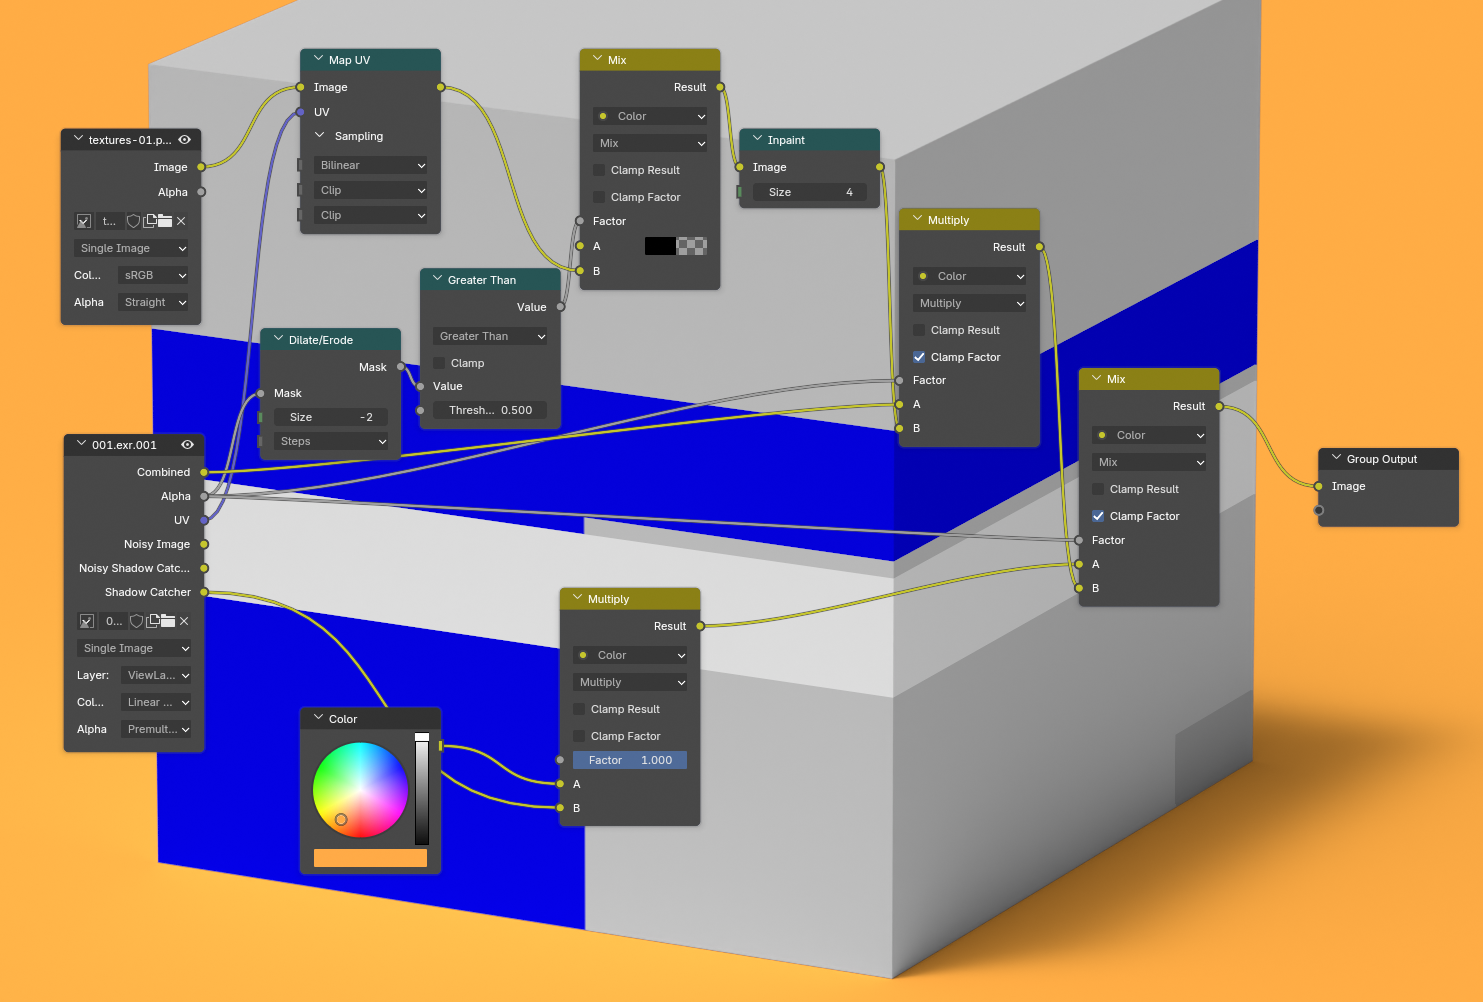Screen dimensions: 1483x1002
Task: Duplicate image icon in 001.exr.001 node
Action: 153,621
